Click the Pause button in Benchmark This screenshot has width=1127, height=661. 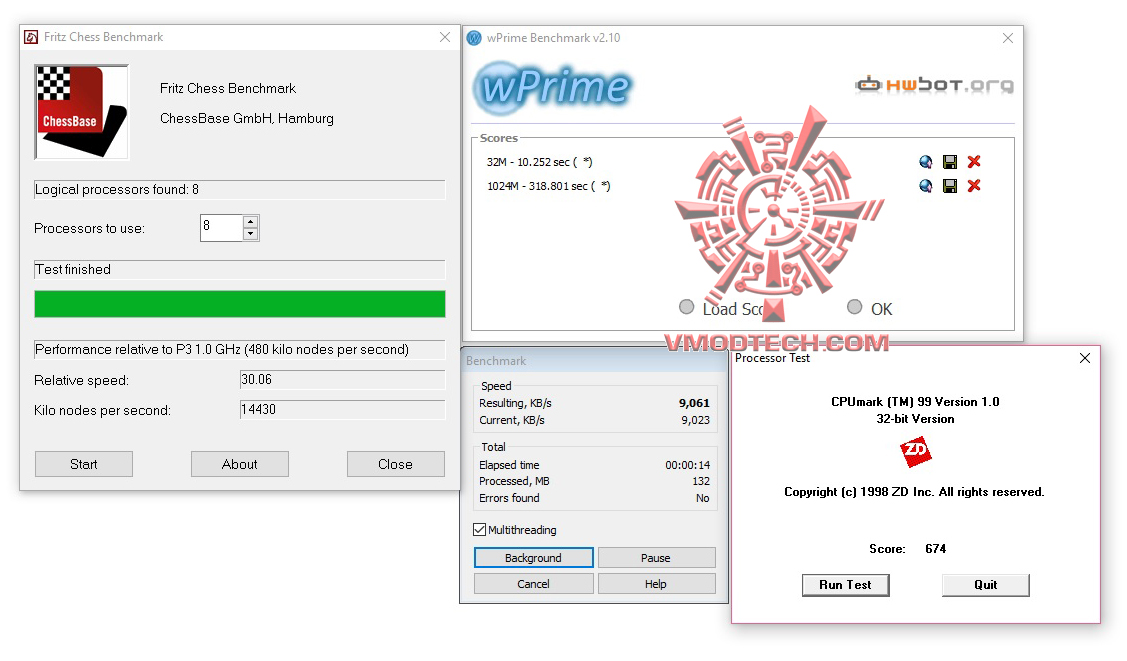656,558
